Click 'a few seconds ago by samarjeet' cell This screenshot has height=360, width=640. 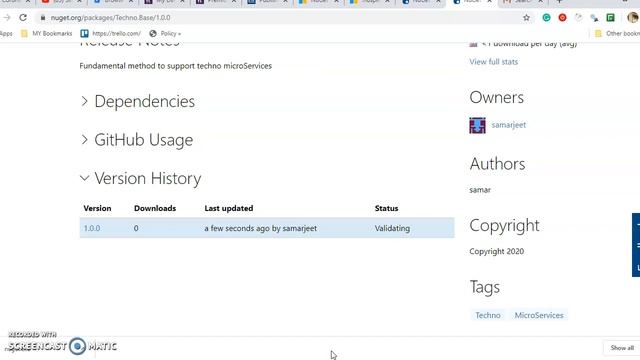pos(260,228)
